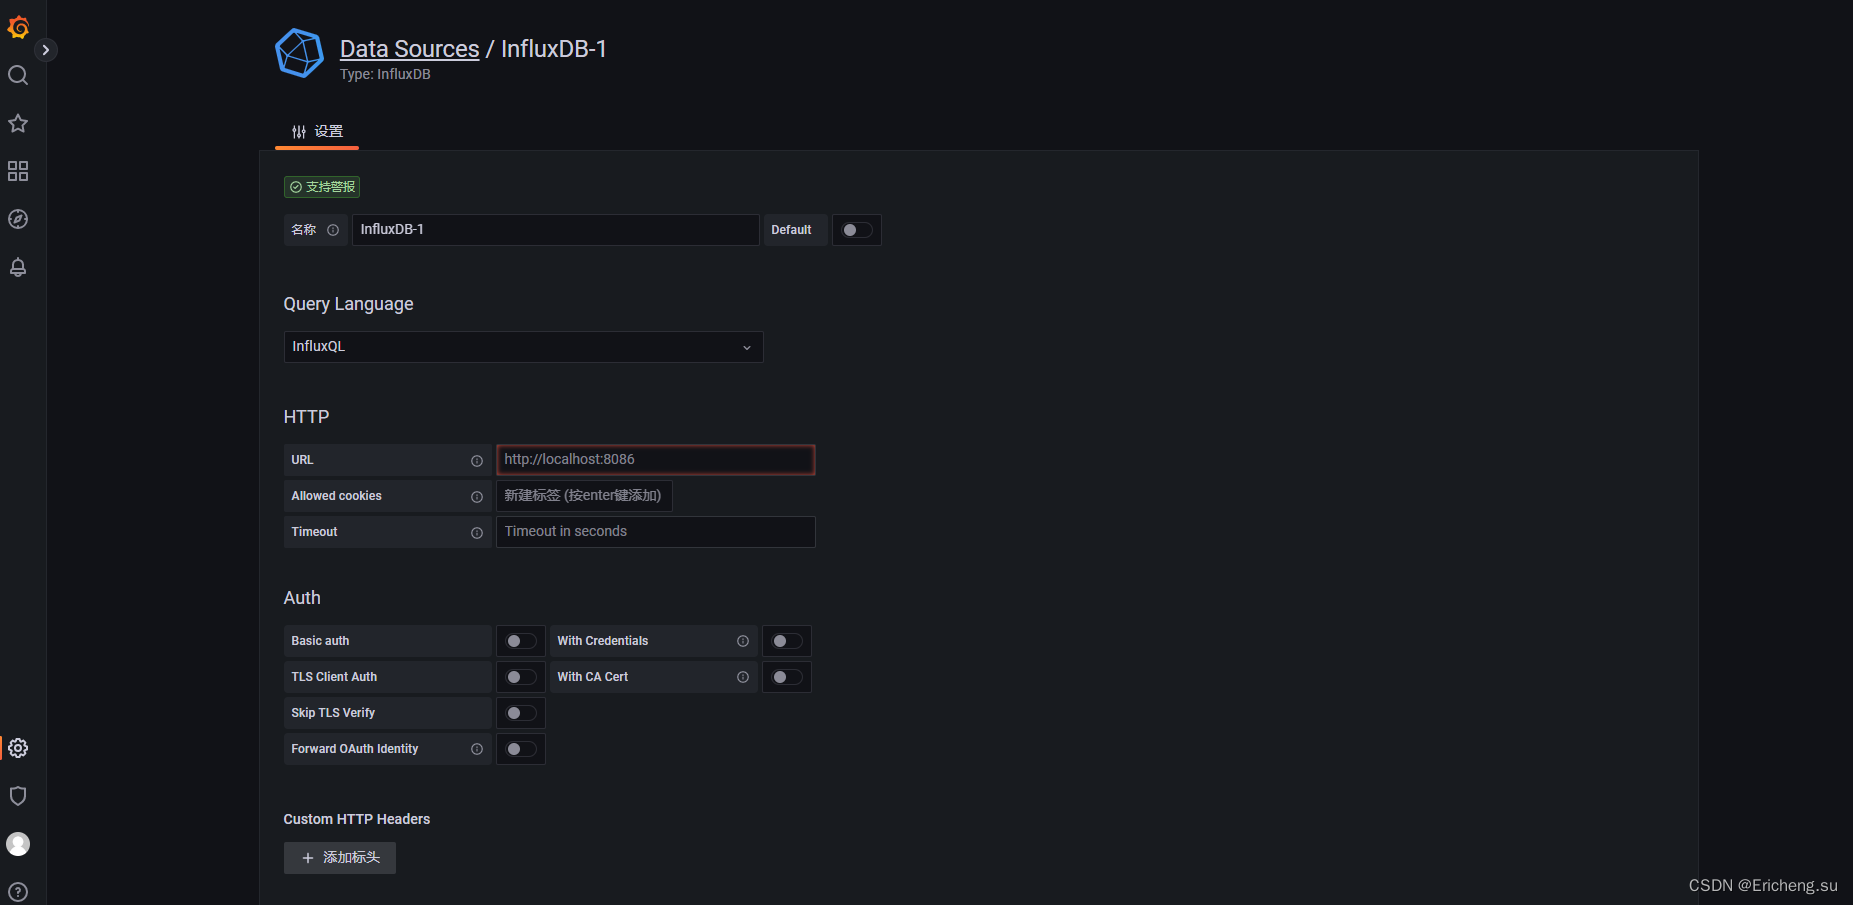
Task: Show info tooltip for Timeout
Action: 477,533
